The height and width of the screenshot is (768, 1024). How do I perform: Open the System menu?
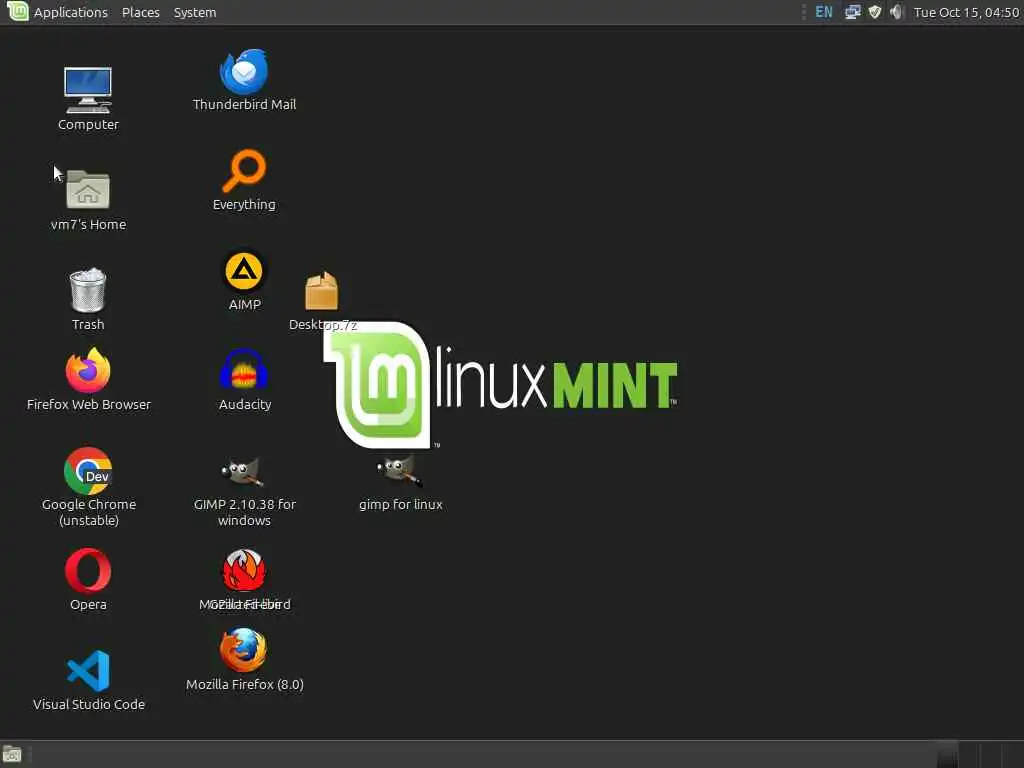coord(195,12)
